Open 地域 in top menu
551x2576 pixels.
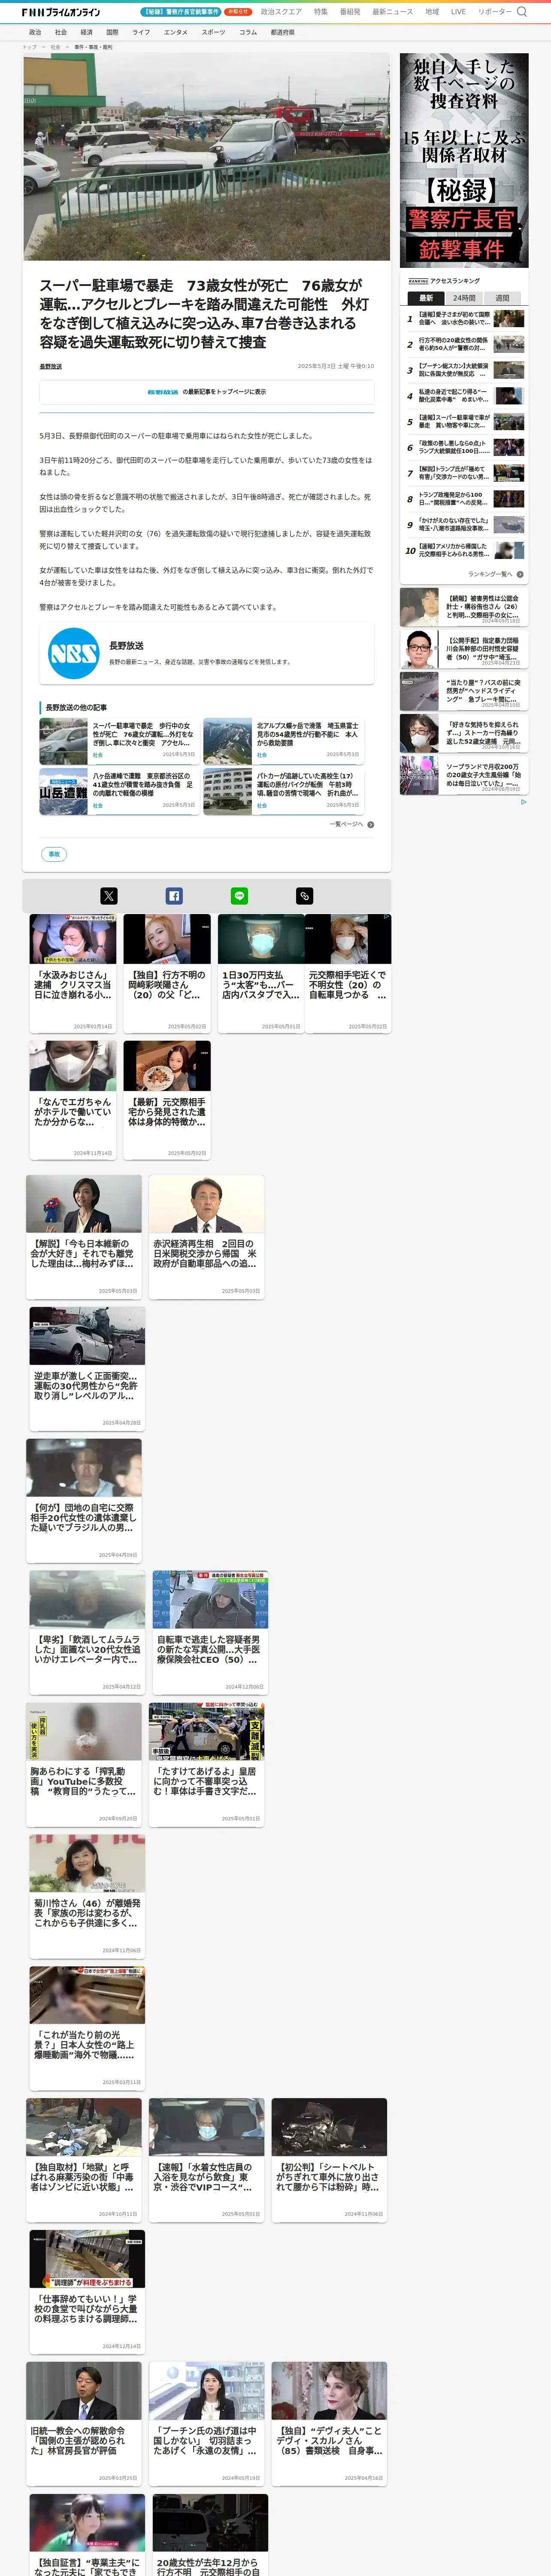click(x=432, y=12)
